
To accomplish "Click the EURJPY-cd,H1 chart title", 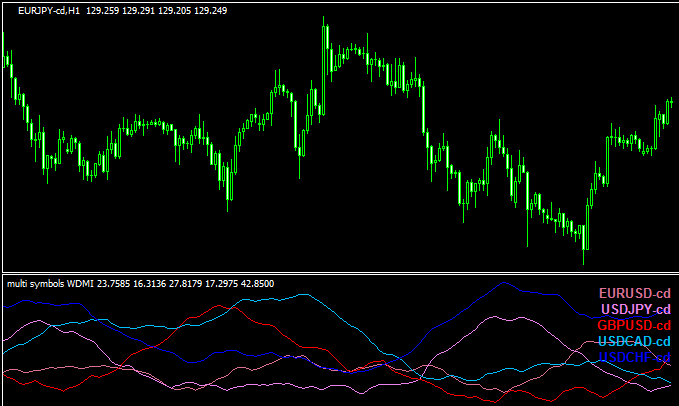I will pyautogui.click(x=50, y=11).
